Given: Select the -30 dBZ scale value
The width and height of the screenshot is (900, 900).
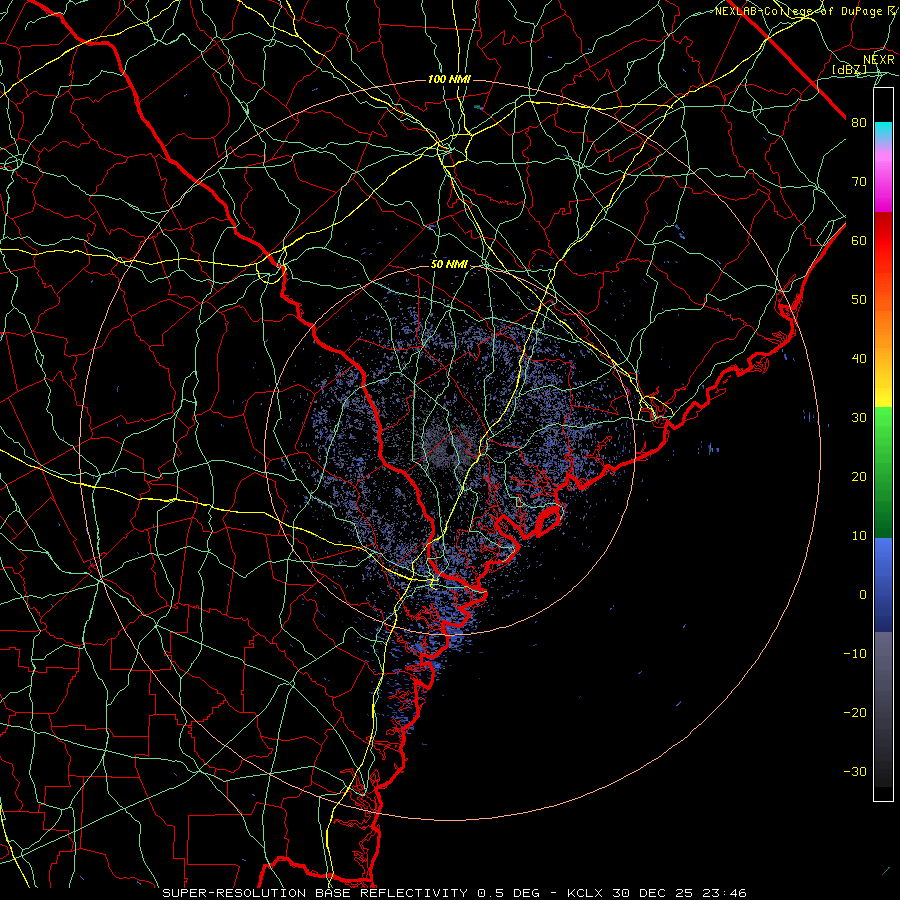Looking at the screenshot, I should (855, 771).
